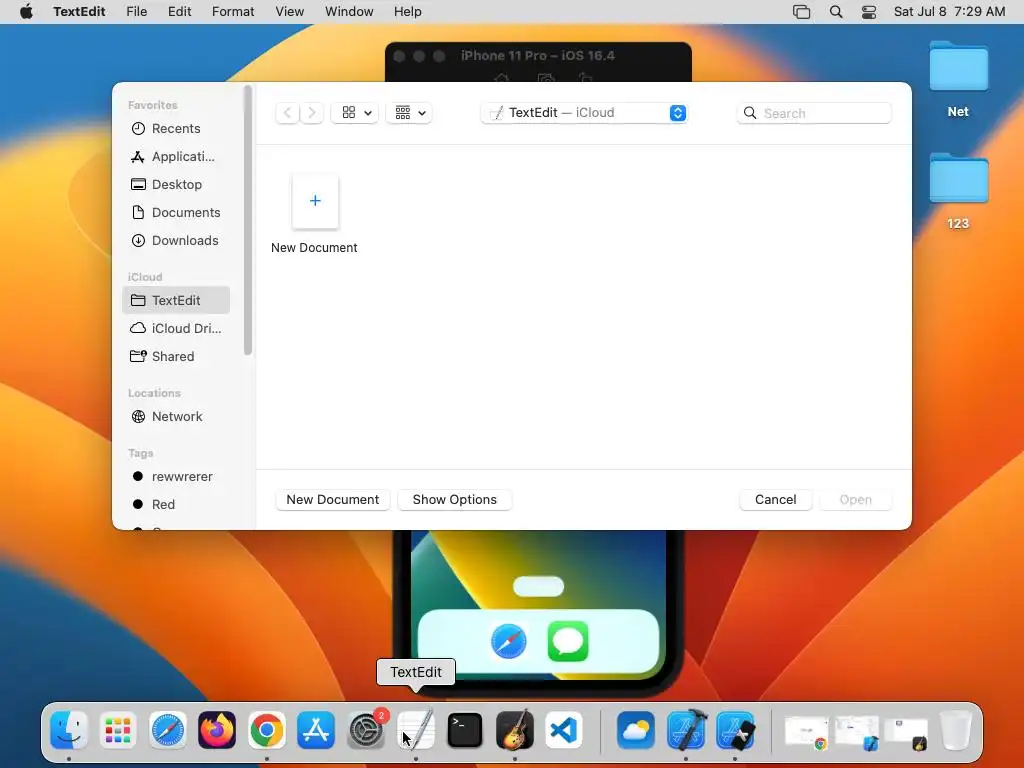Select Documents in the sidebar

[x=176, y=213]
